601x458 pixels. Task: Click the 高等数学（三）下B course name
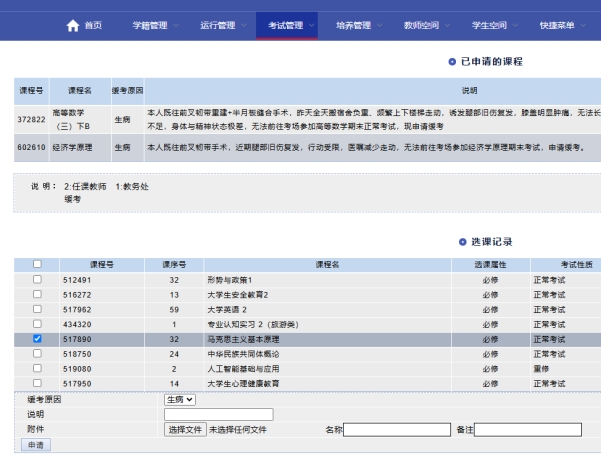pos(71,119)
